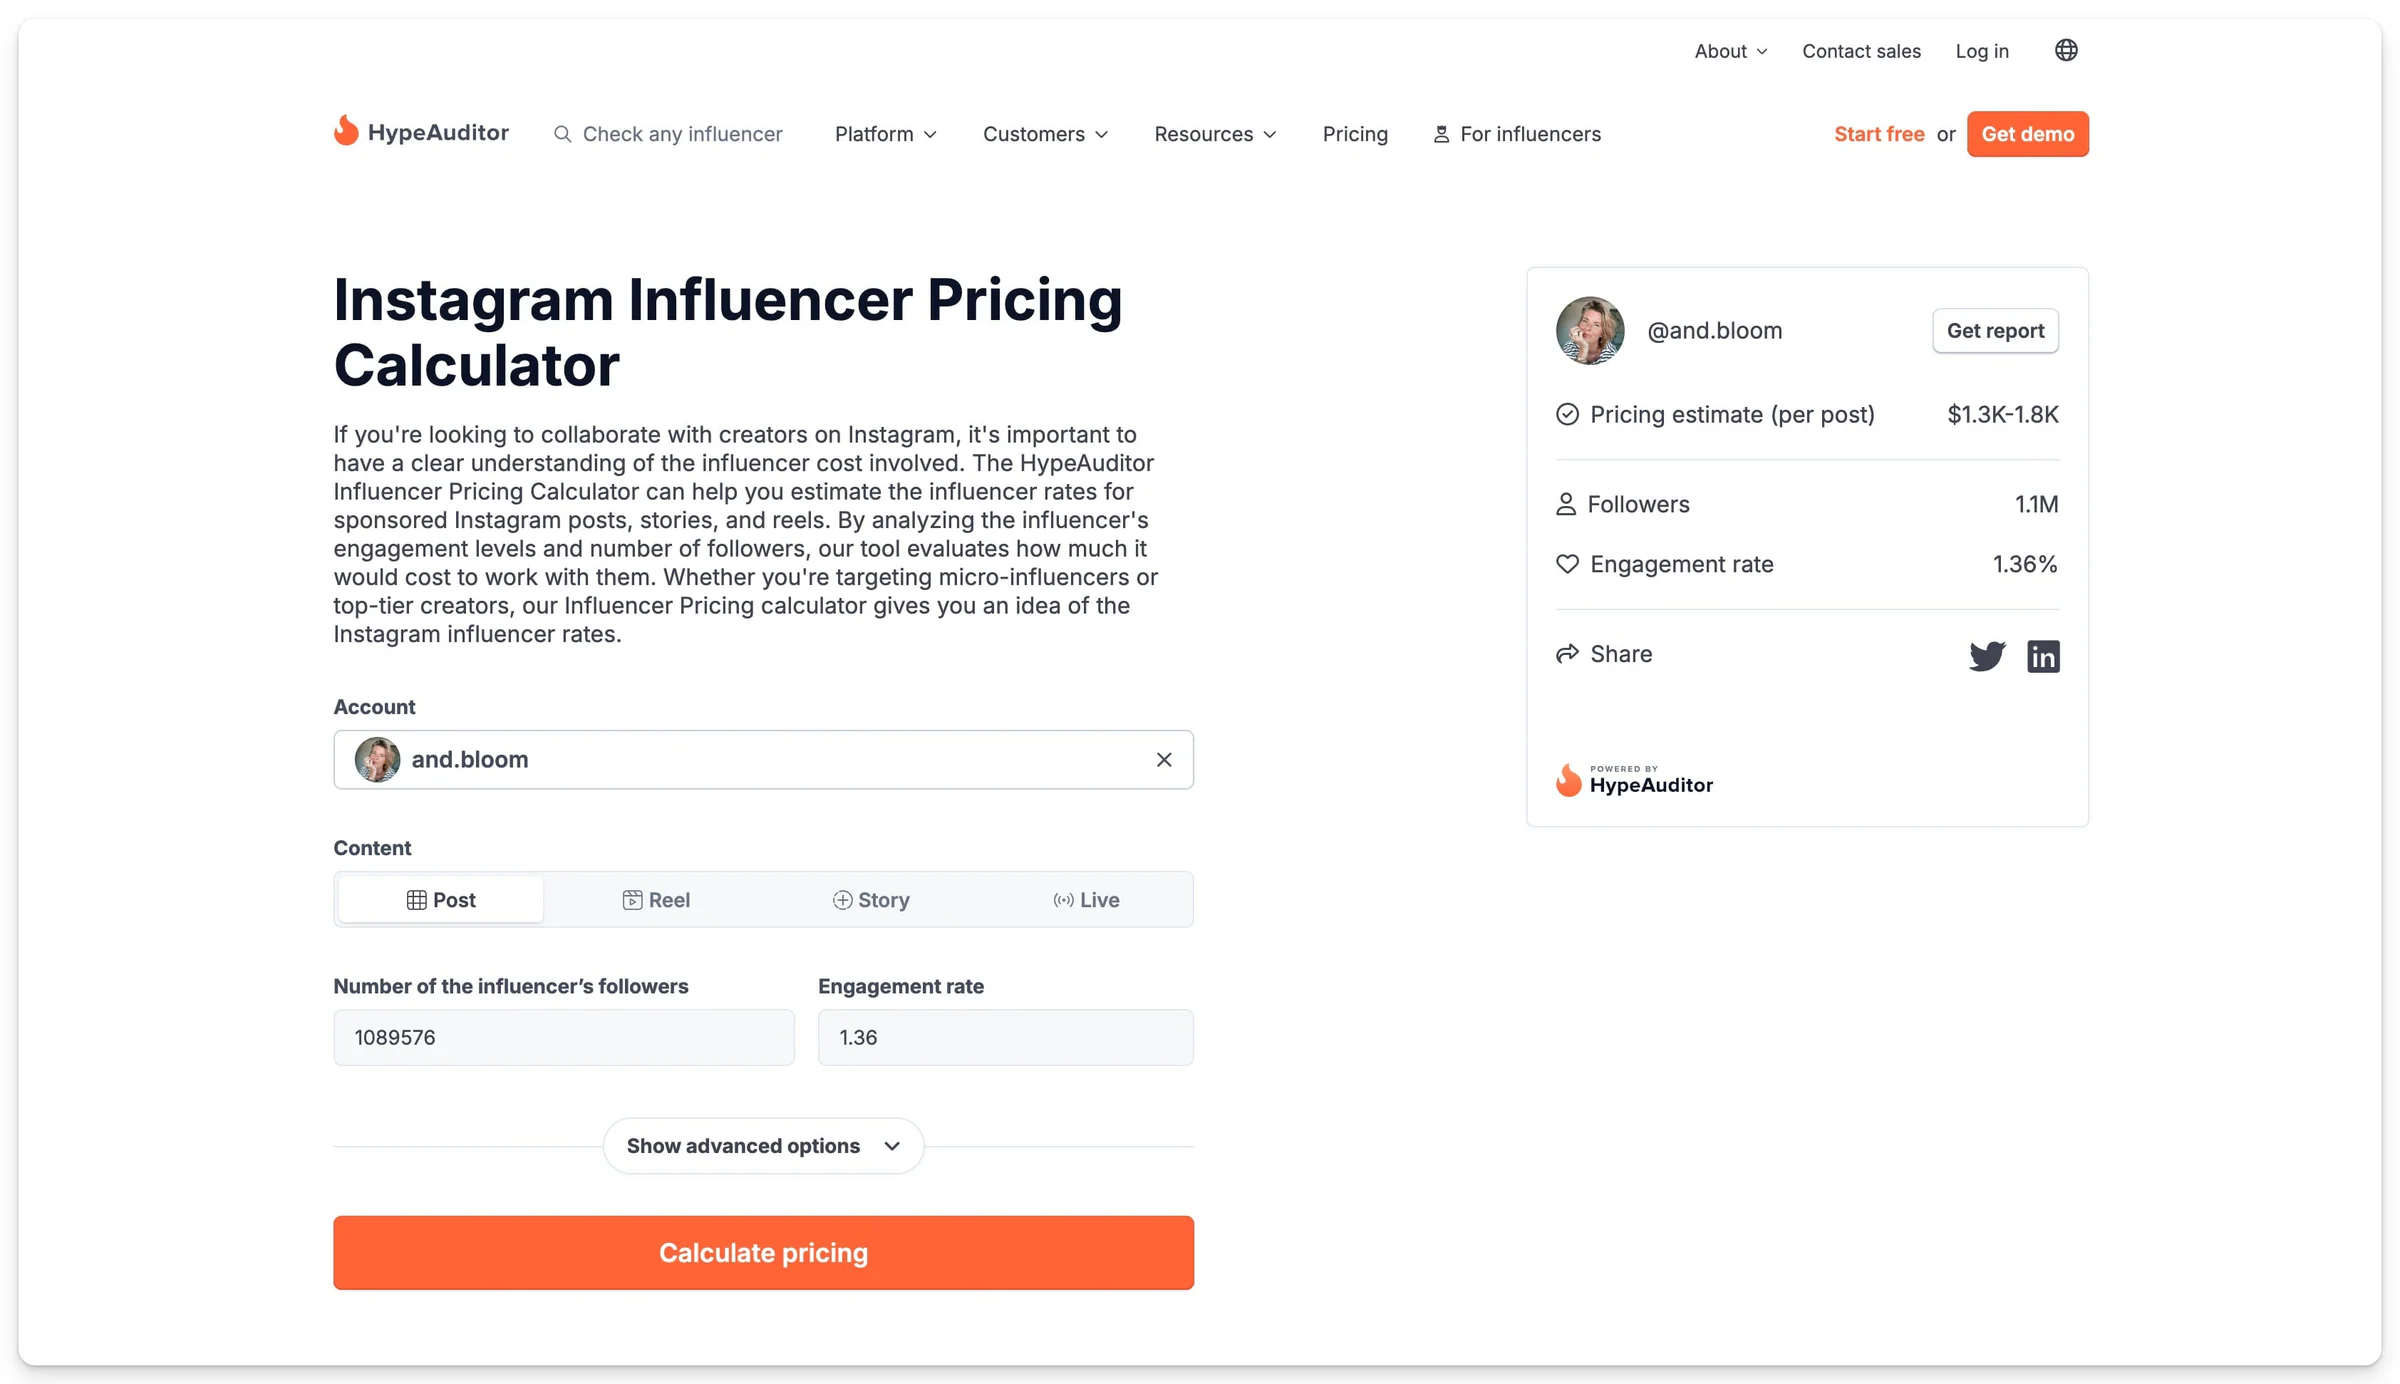The width and height of the screenshot is (2400, 1384).
Task: Click the Pricing estimate checkmark icon
Action: 1567,414
